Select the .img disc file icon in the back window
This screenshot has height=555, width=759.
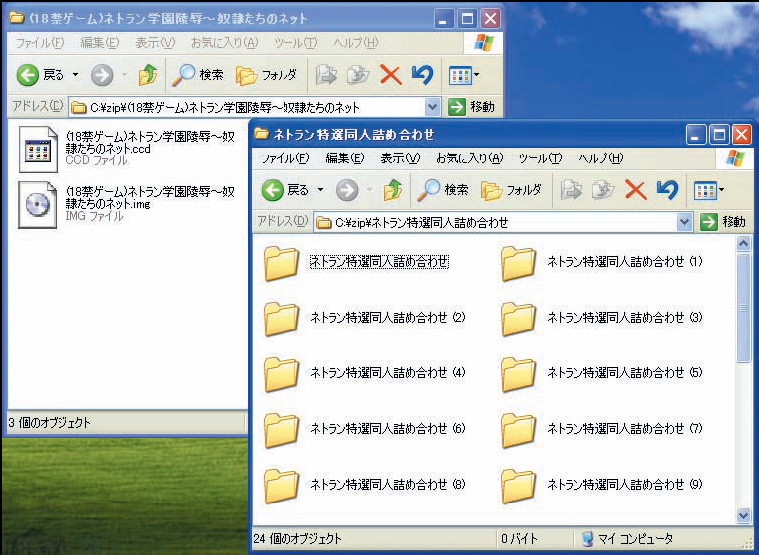[38, 205]
